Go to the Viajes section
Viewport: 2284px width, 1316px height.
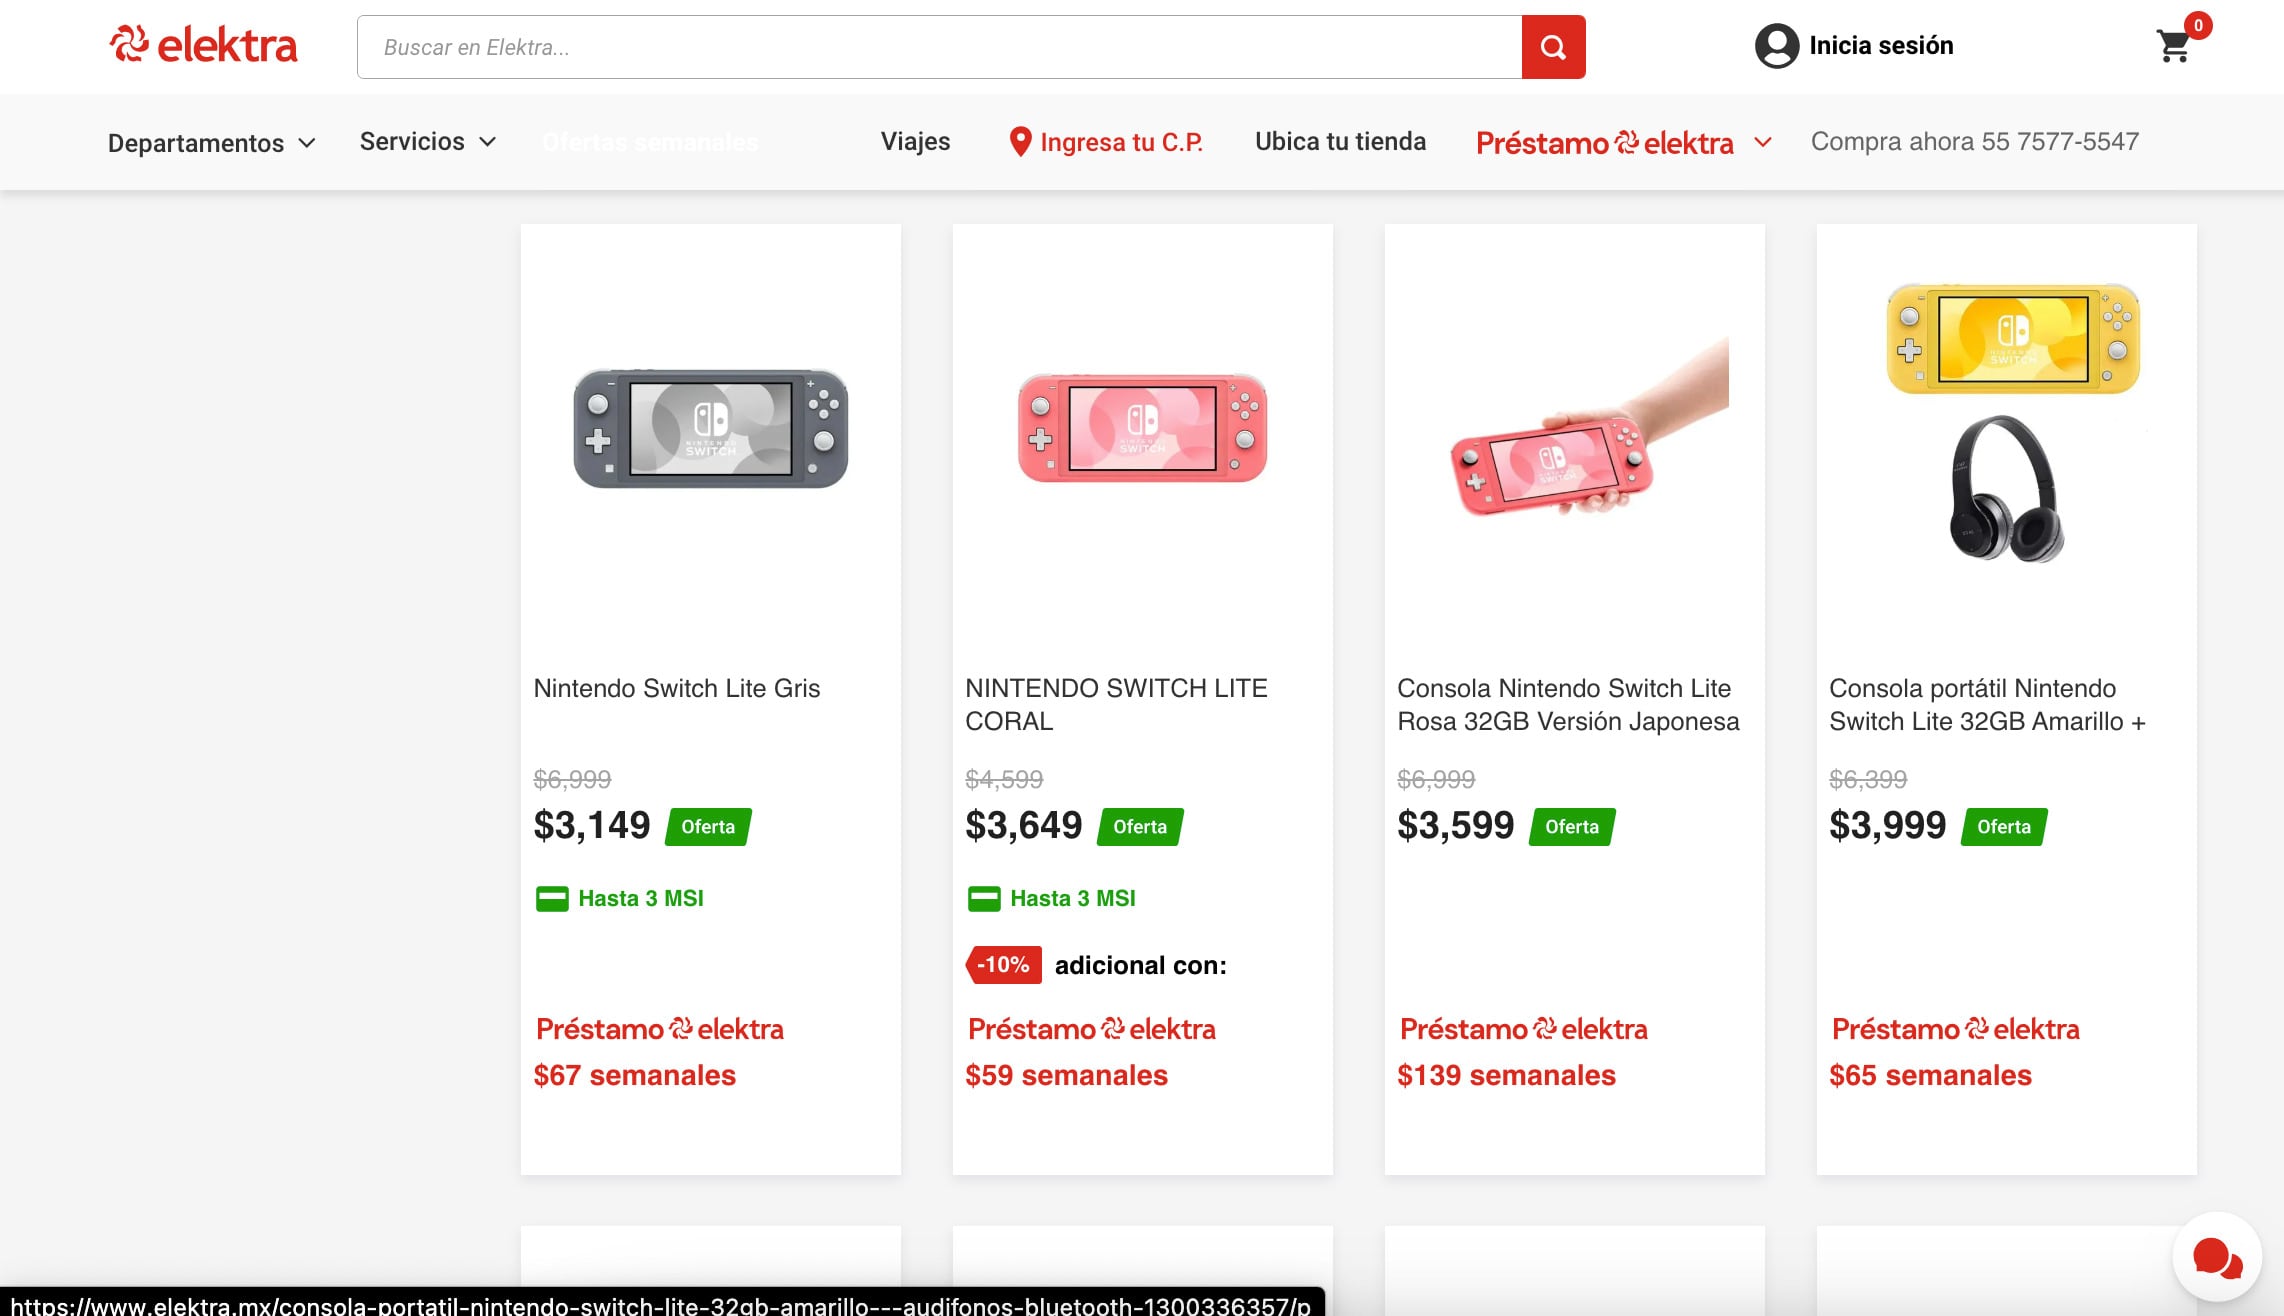point(915,142)
